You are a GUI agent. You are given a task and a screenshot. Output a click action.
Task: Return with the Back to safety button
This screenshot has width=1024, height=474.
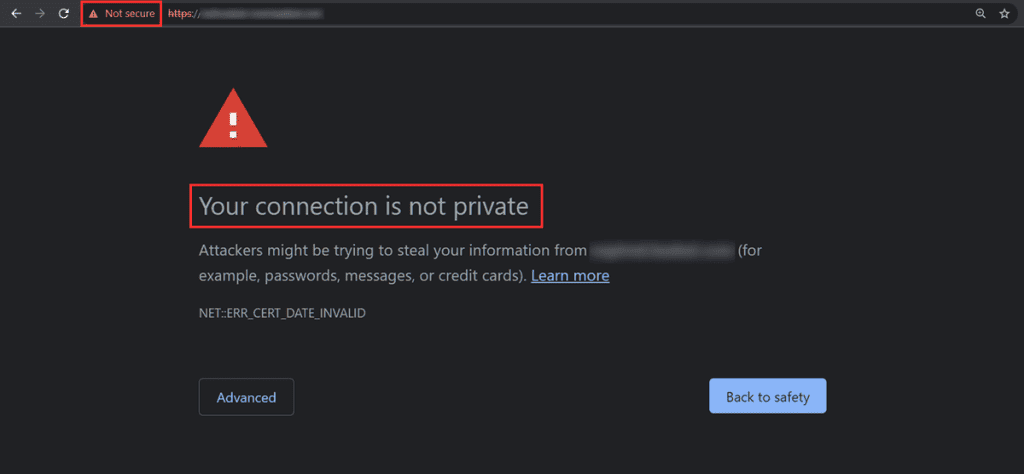coord(767,396)
